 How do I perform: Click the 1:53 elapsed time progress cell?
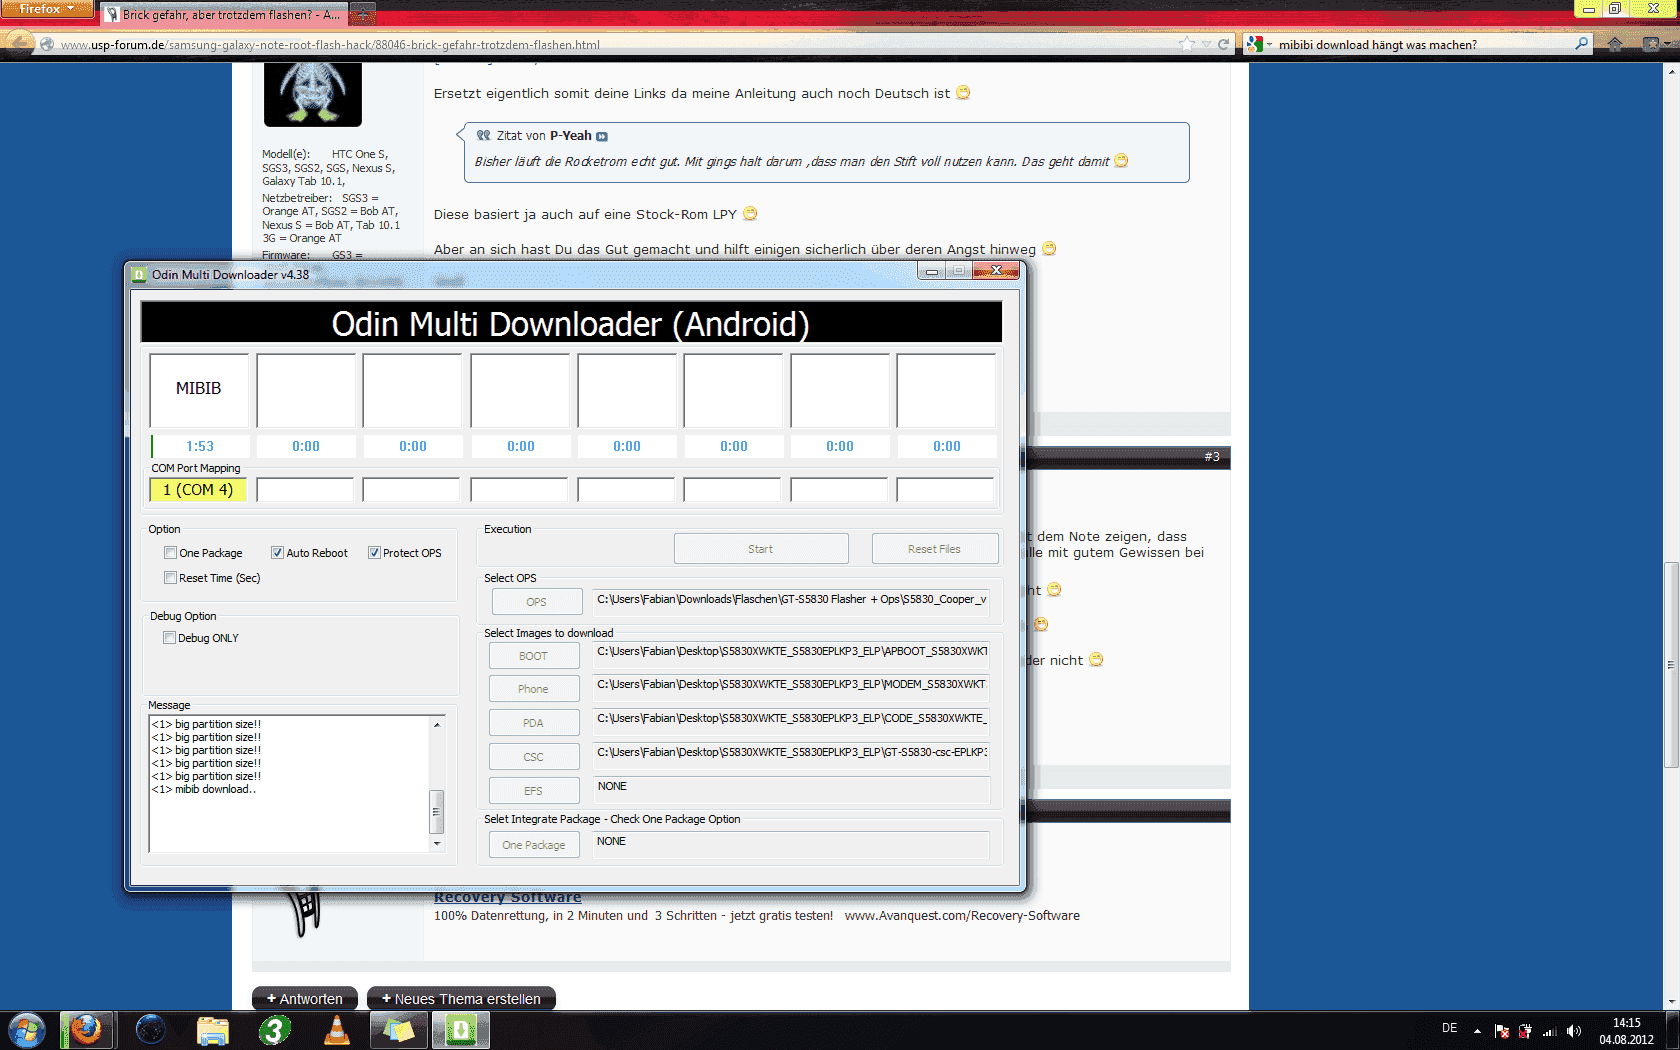pyautogui.click(x=199, y=446)
